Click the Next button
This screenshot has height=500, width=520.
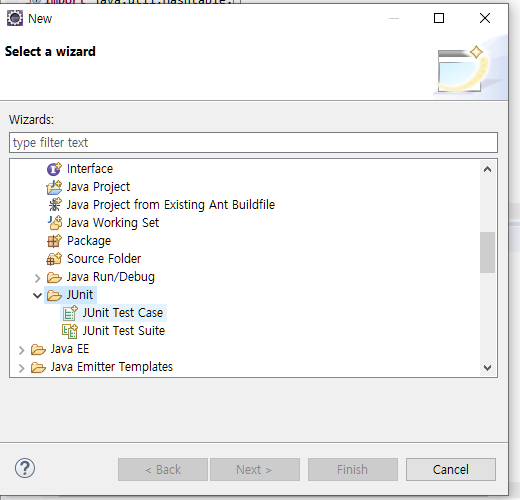[x=255, y=469]
